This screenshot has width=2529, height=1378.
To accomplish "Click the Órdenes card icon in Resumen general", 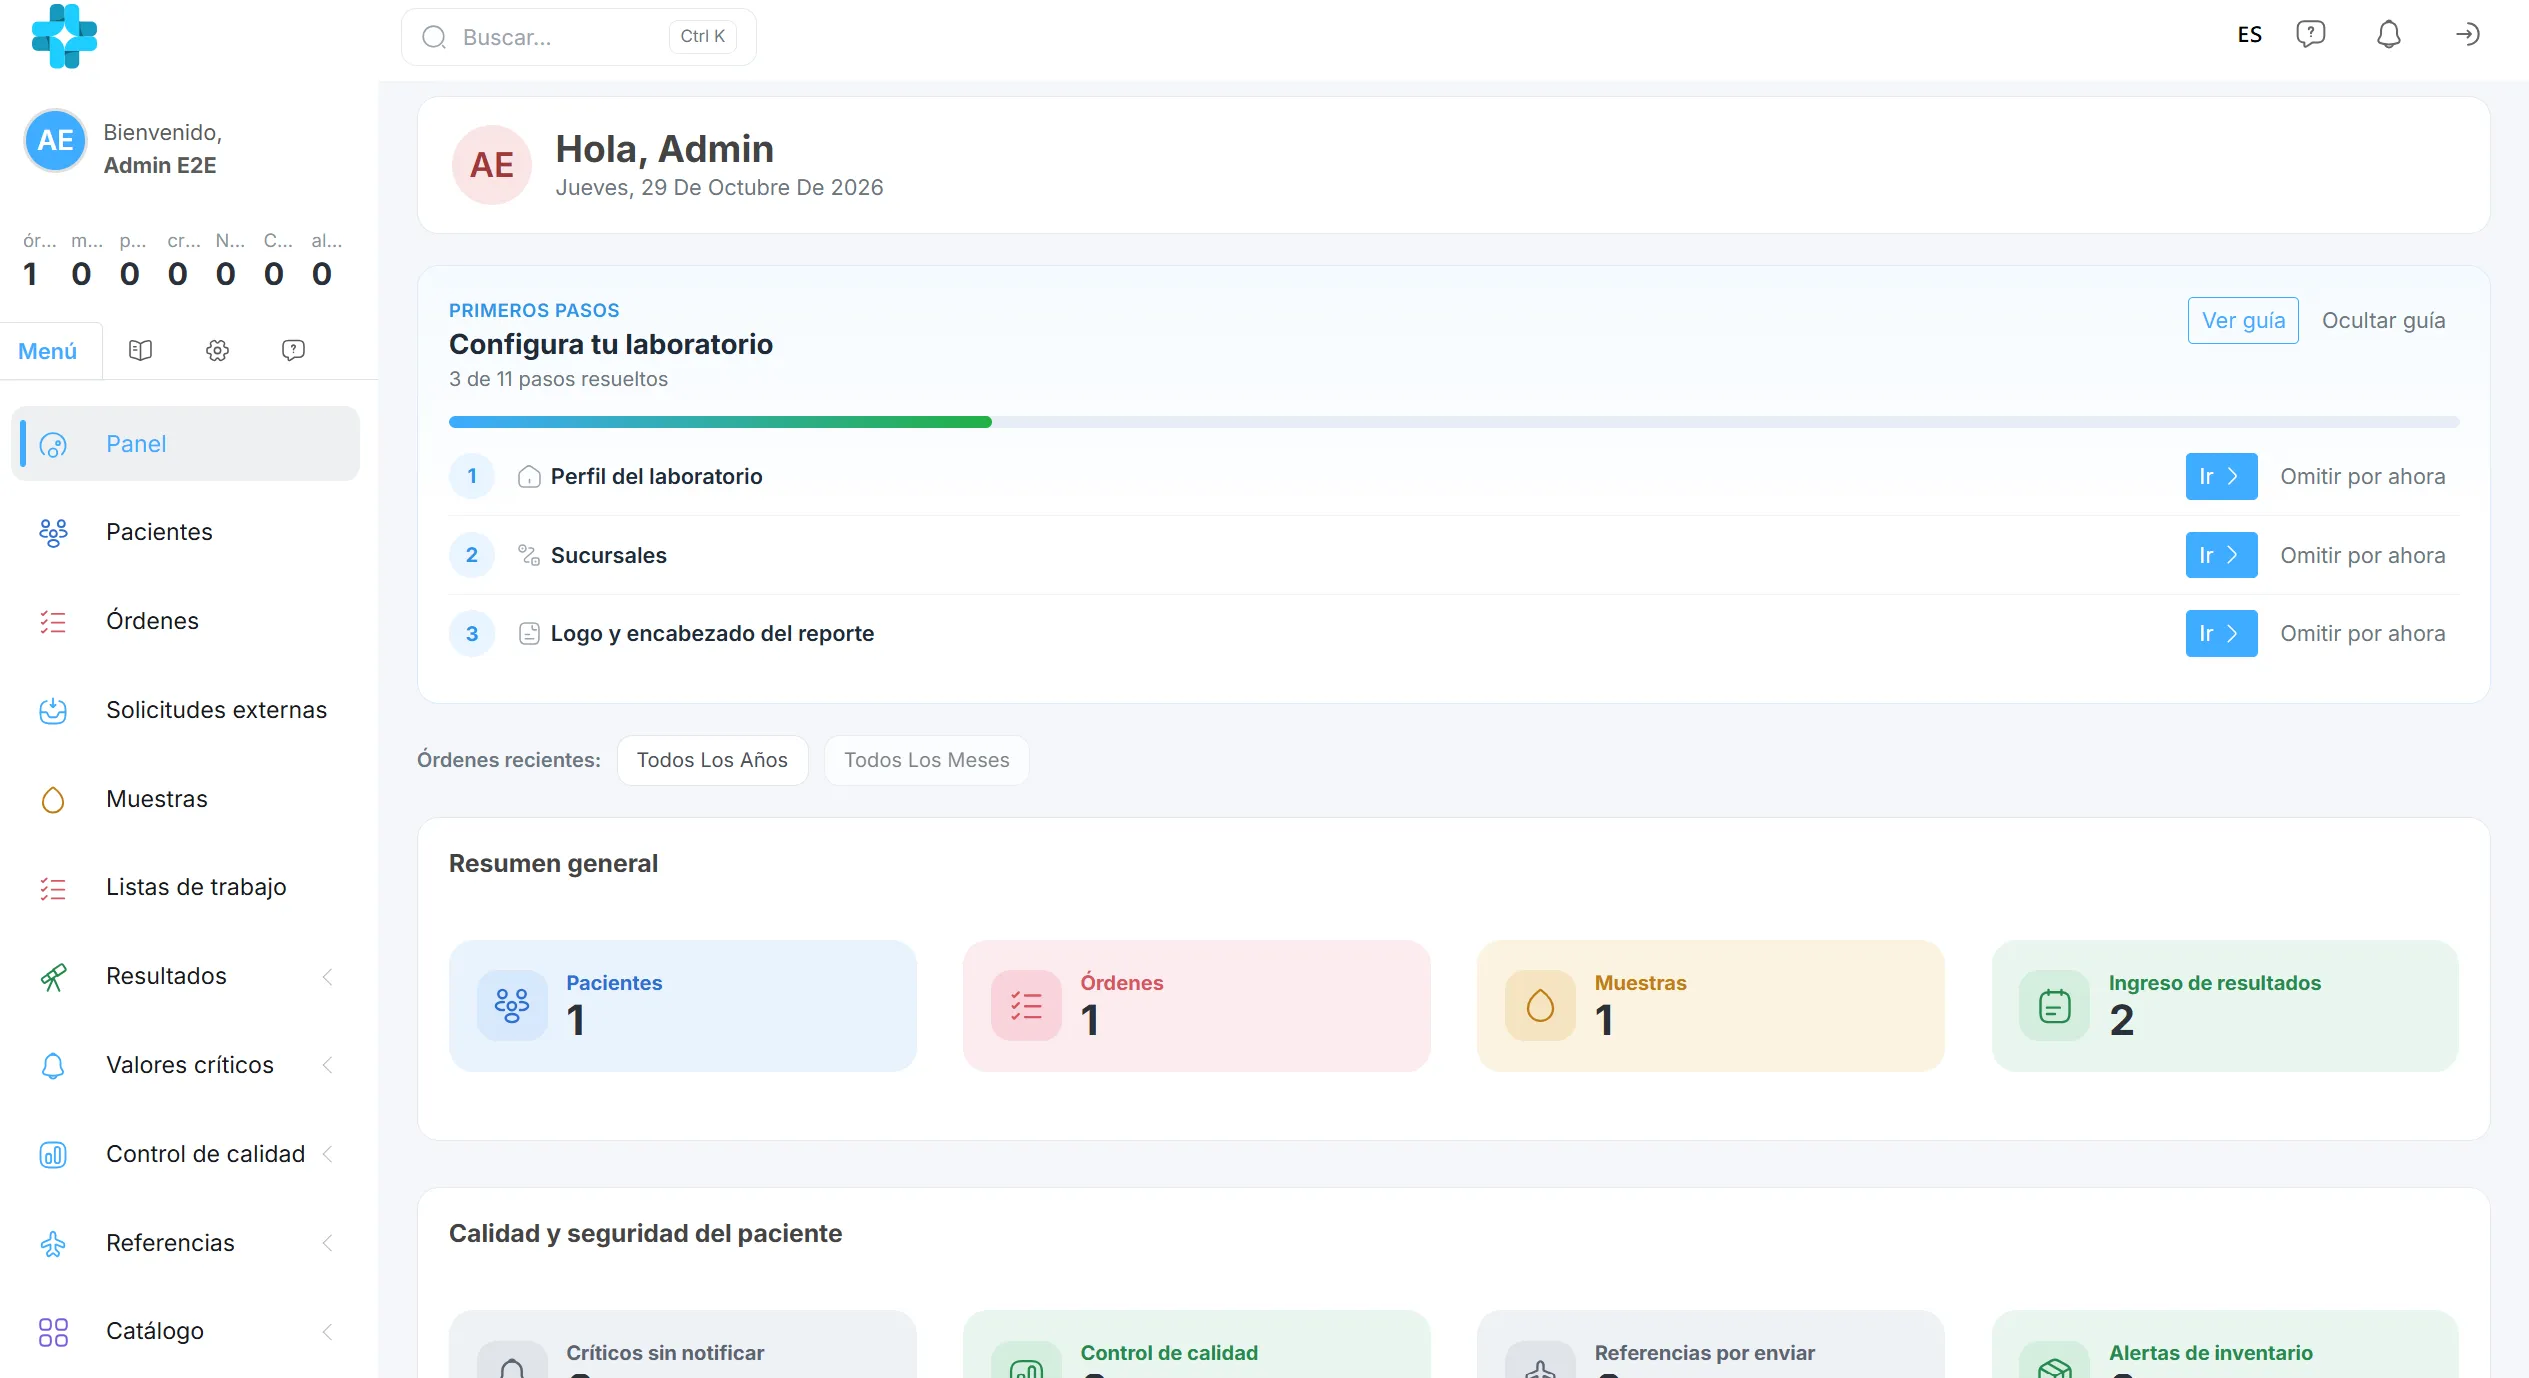I will [x=1026, y=1005].
